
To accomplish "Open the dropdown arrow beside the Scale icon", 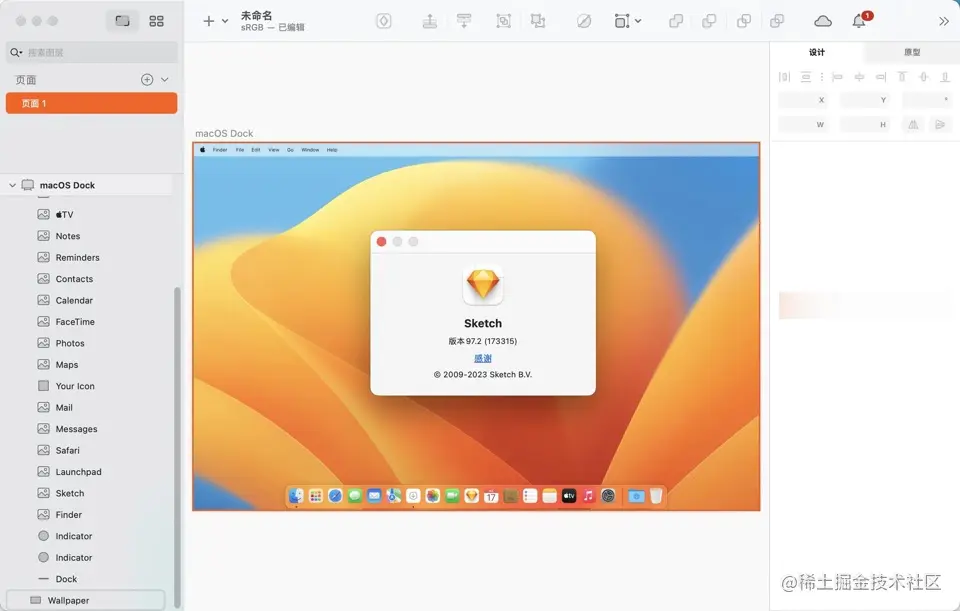I will point(638,21).
